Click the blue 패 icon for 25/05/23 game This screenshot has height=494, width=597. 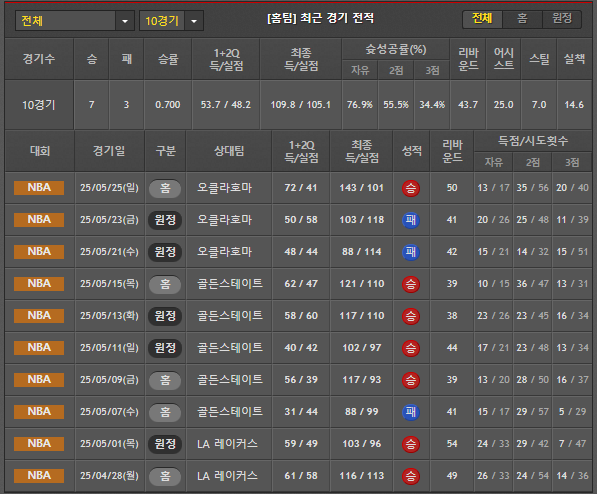[411, 220]
